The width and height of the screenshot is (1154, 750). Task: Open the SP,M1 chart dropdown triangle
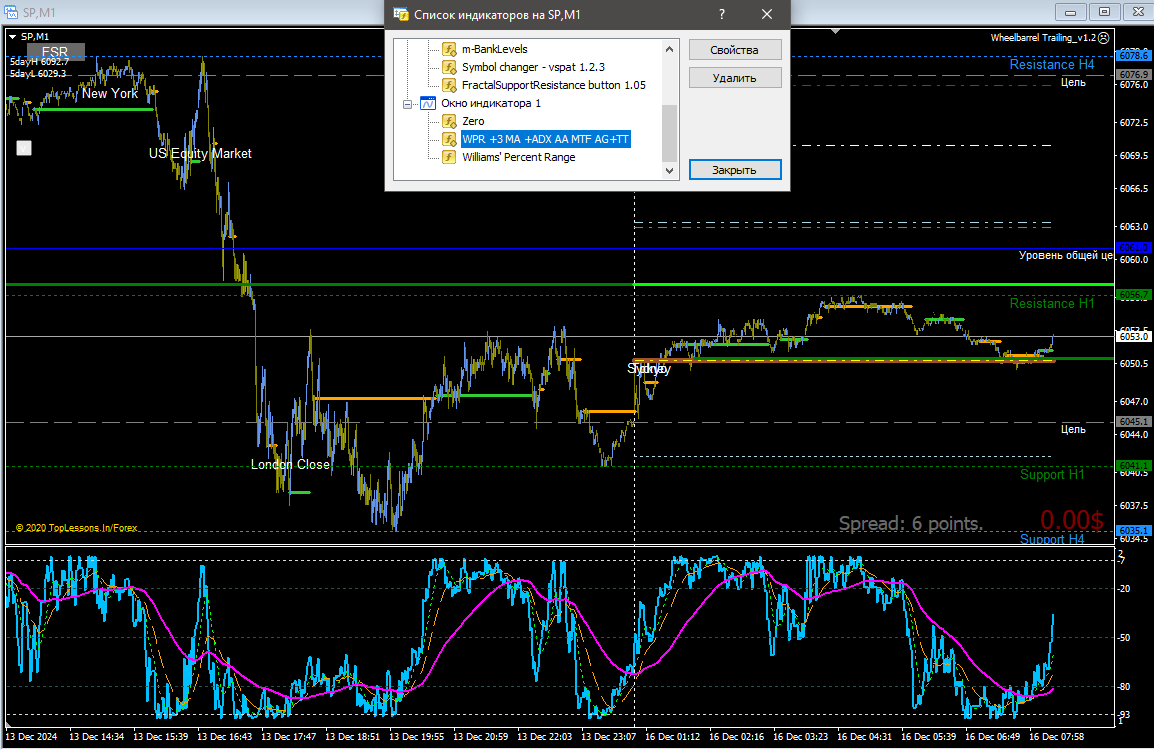coord(12,36)
